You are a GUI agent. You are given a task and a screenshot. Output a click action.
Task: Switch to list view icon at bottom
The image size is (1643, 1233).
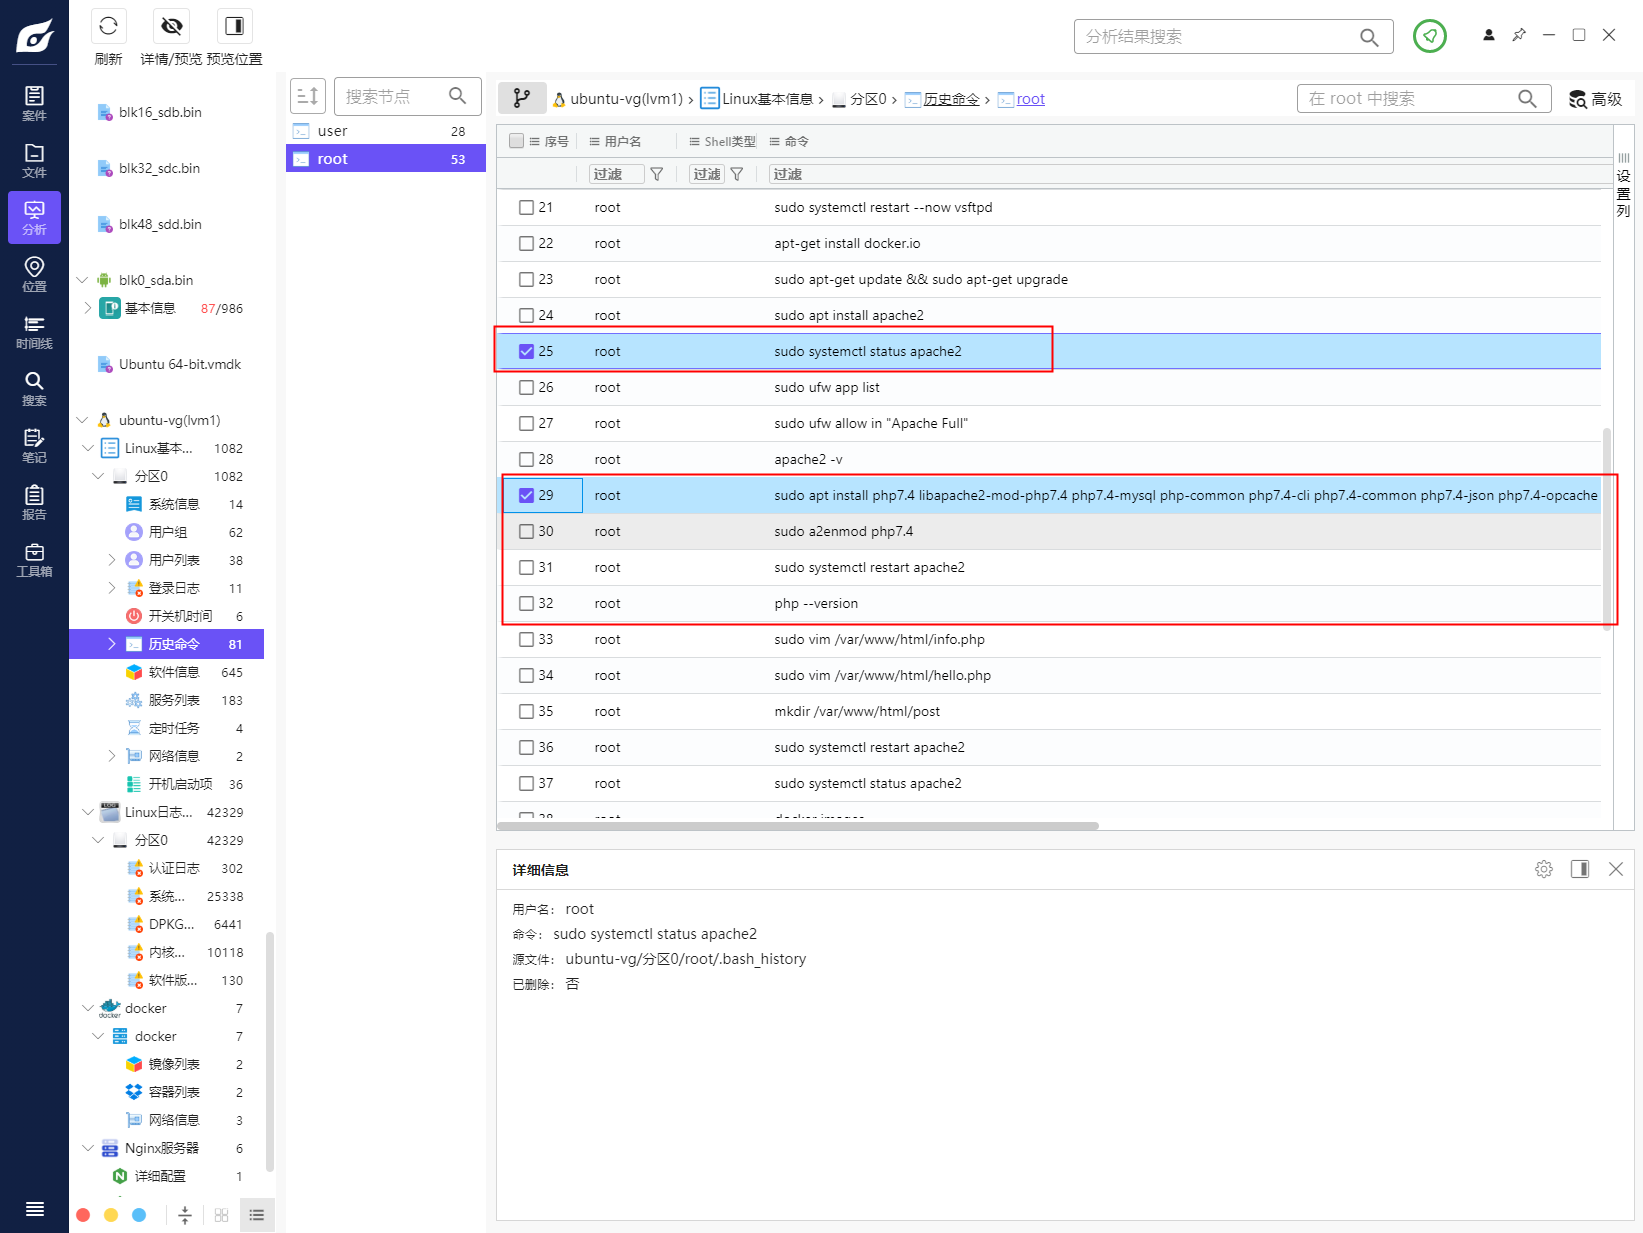click(257, 1215)
